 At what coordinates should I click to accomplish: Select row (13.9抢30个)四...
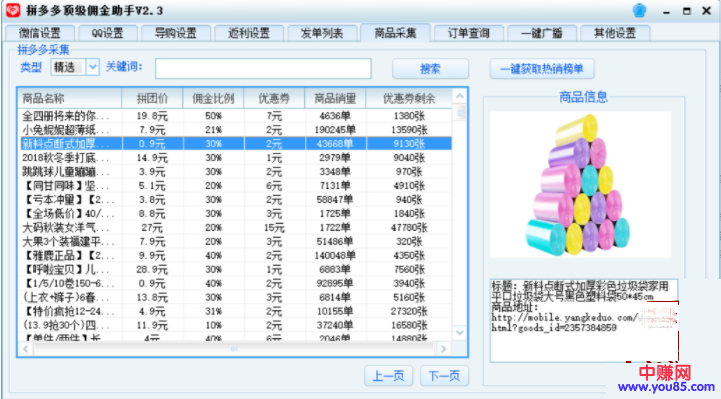coord(235,325)
